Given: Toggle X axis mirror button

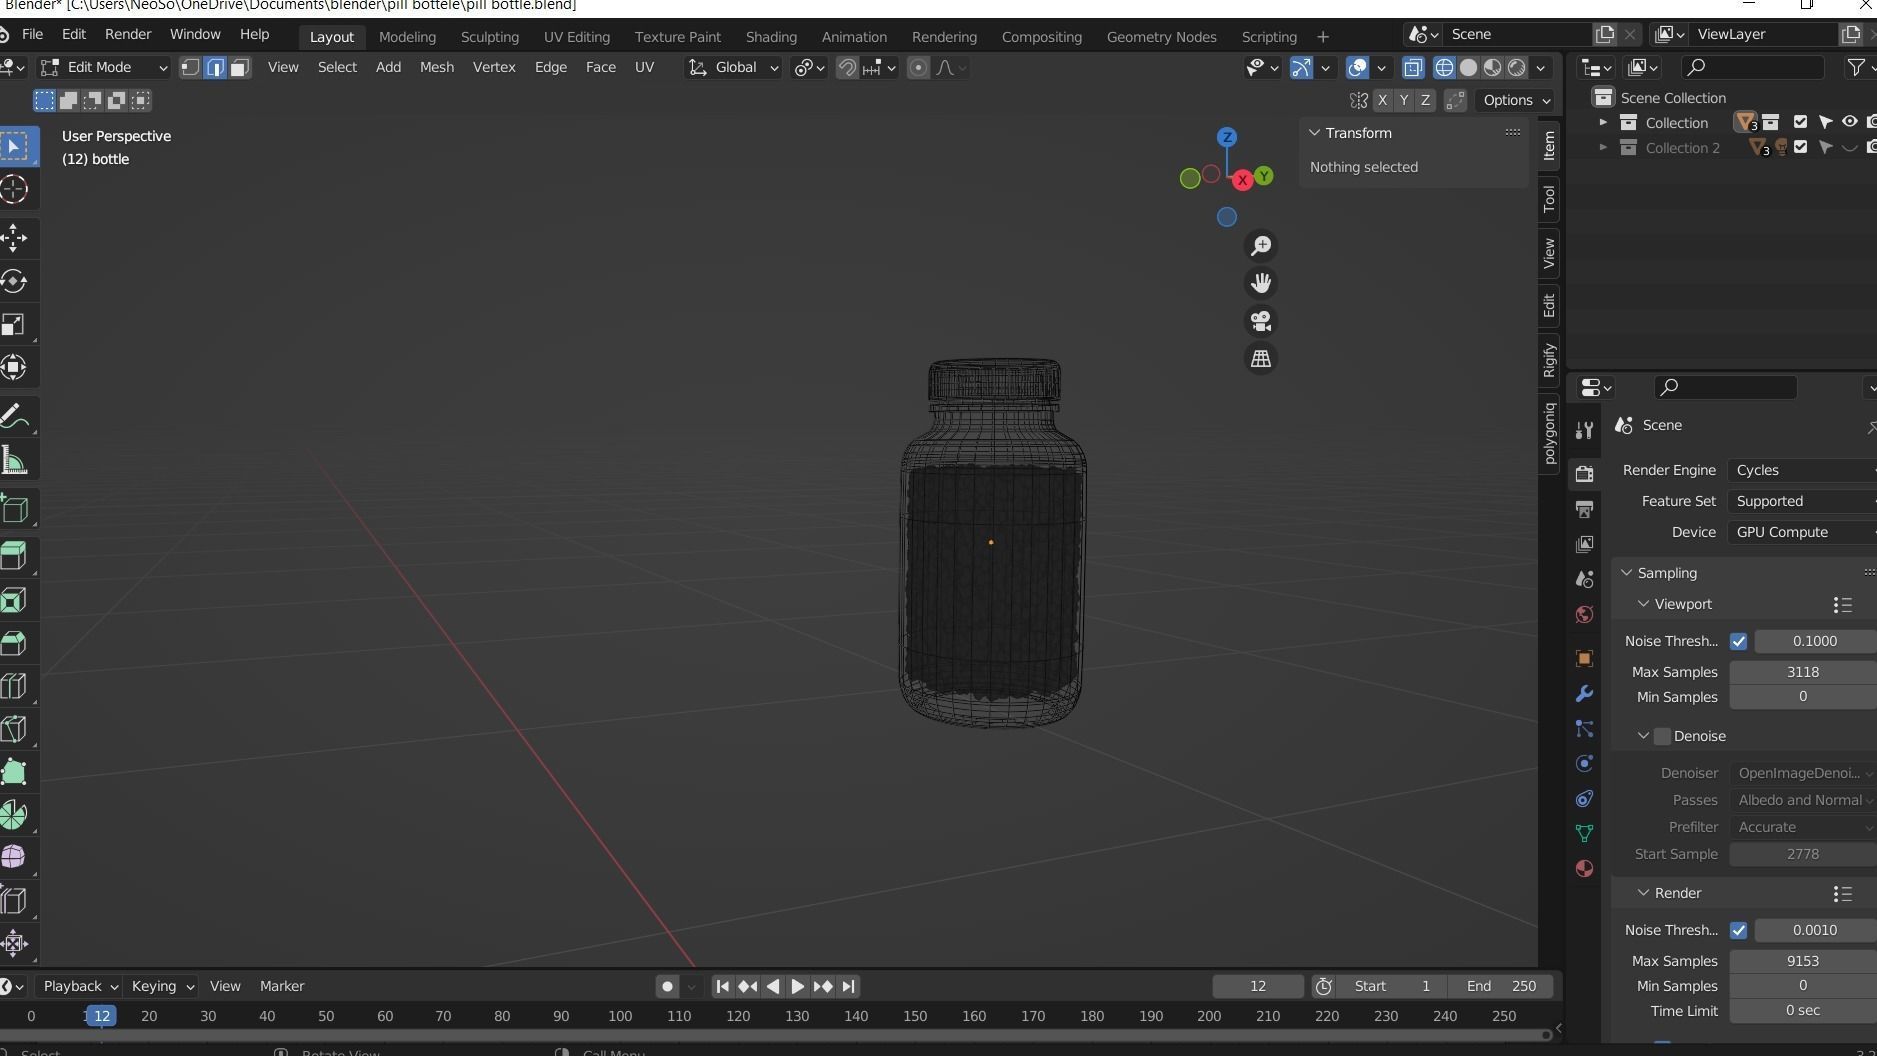Looking at the screenshot, I should click(x=1382, y=100).
